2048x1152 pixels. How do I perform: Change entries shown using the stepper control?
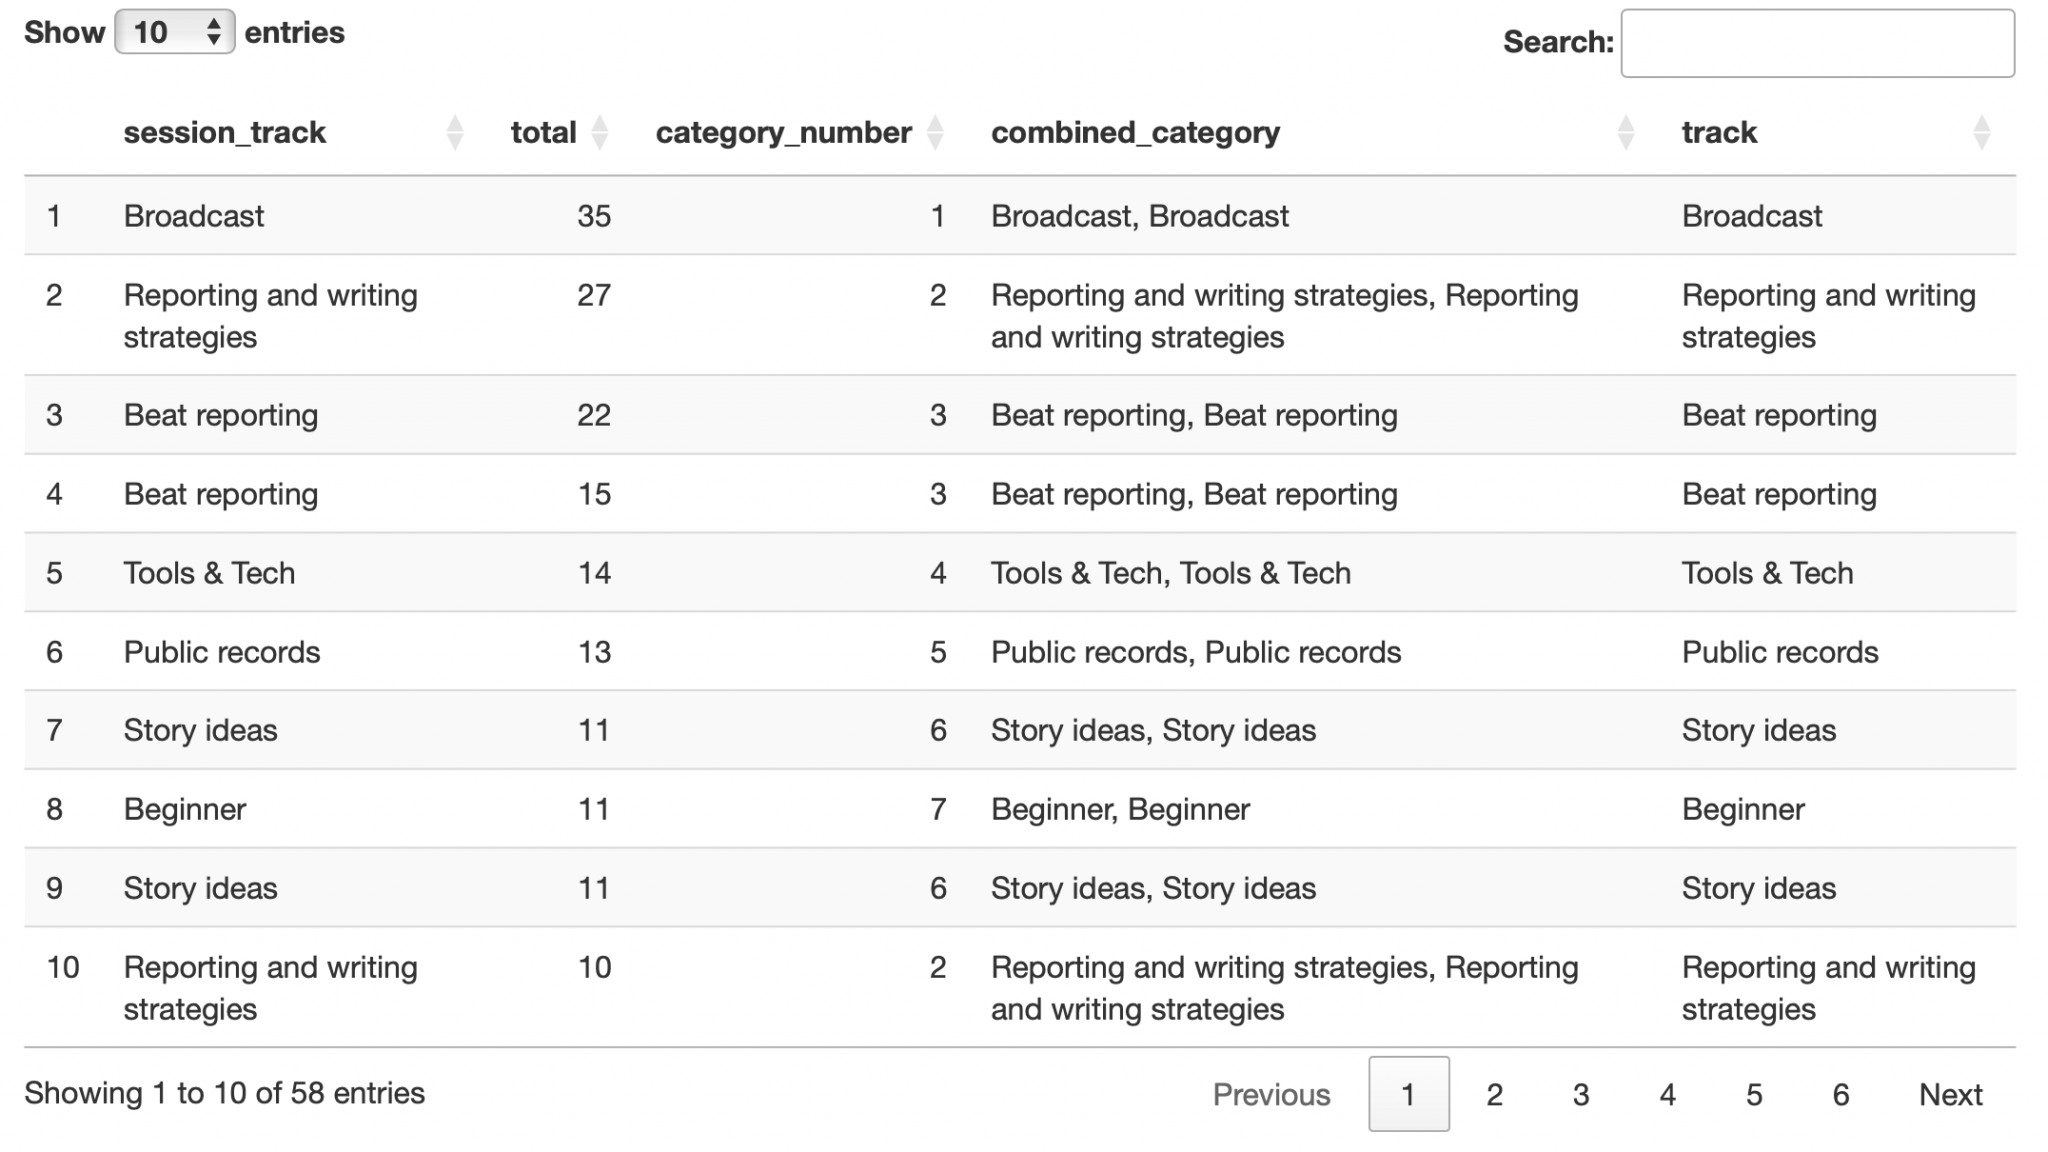215,30
